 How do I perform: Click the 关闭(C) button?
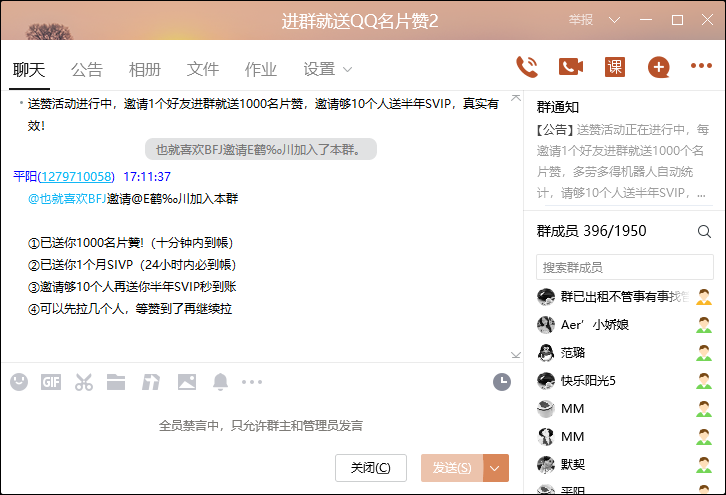tap(371, 468)
